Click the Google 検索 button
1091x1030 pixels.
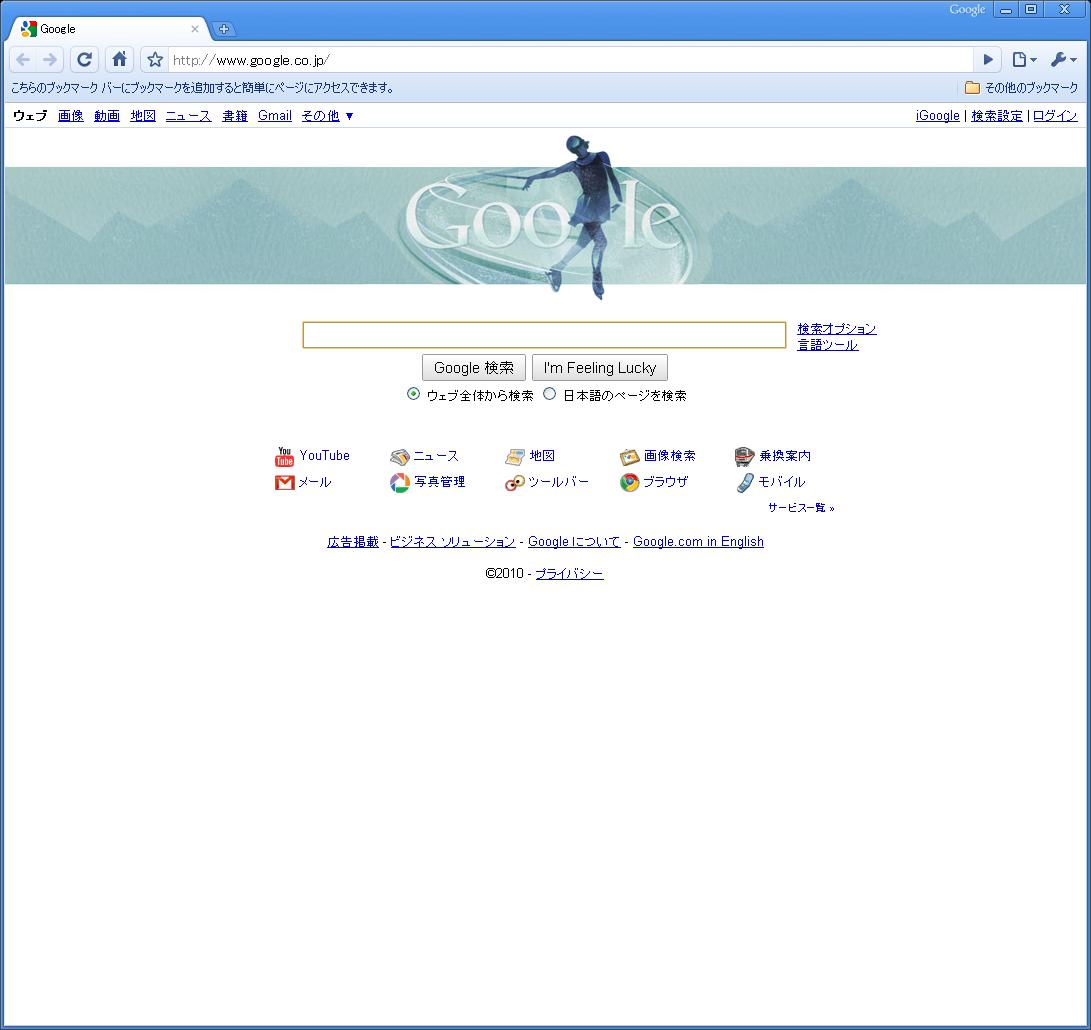[x=474, y=367]
